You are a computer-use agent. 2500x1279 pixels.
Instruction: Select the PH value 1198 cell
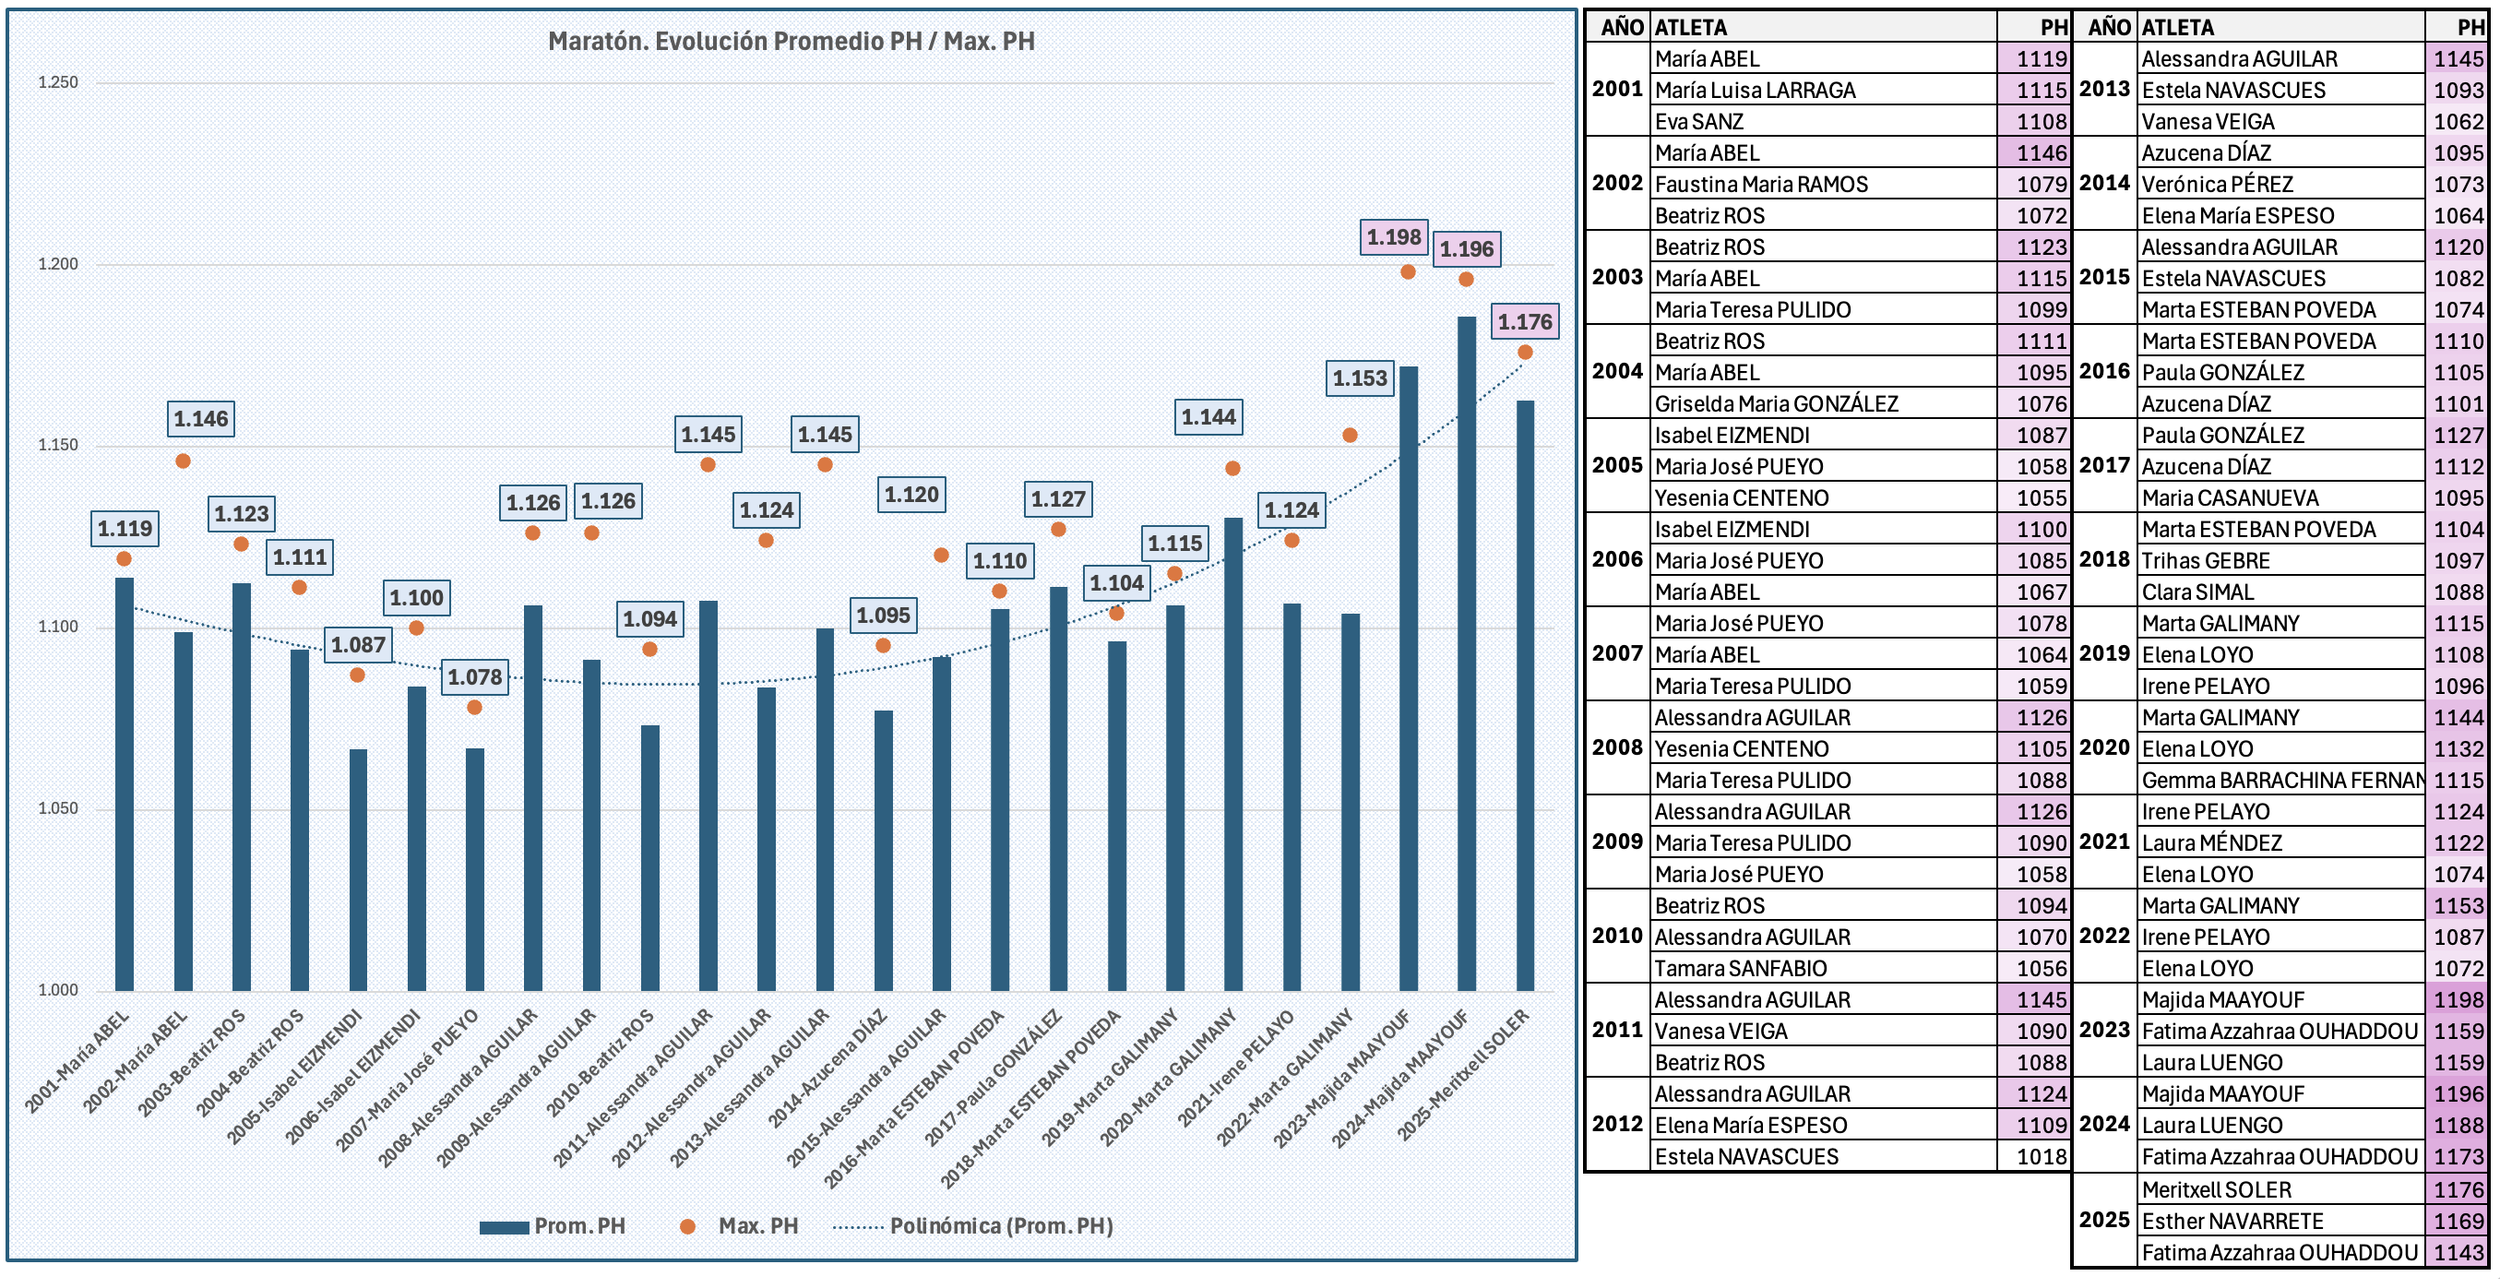(x=2457, y=1000)
